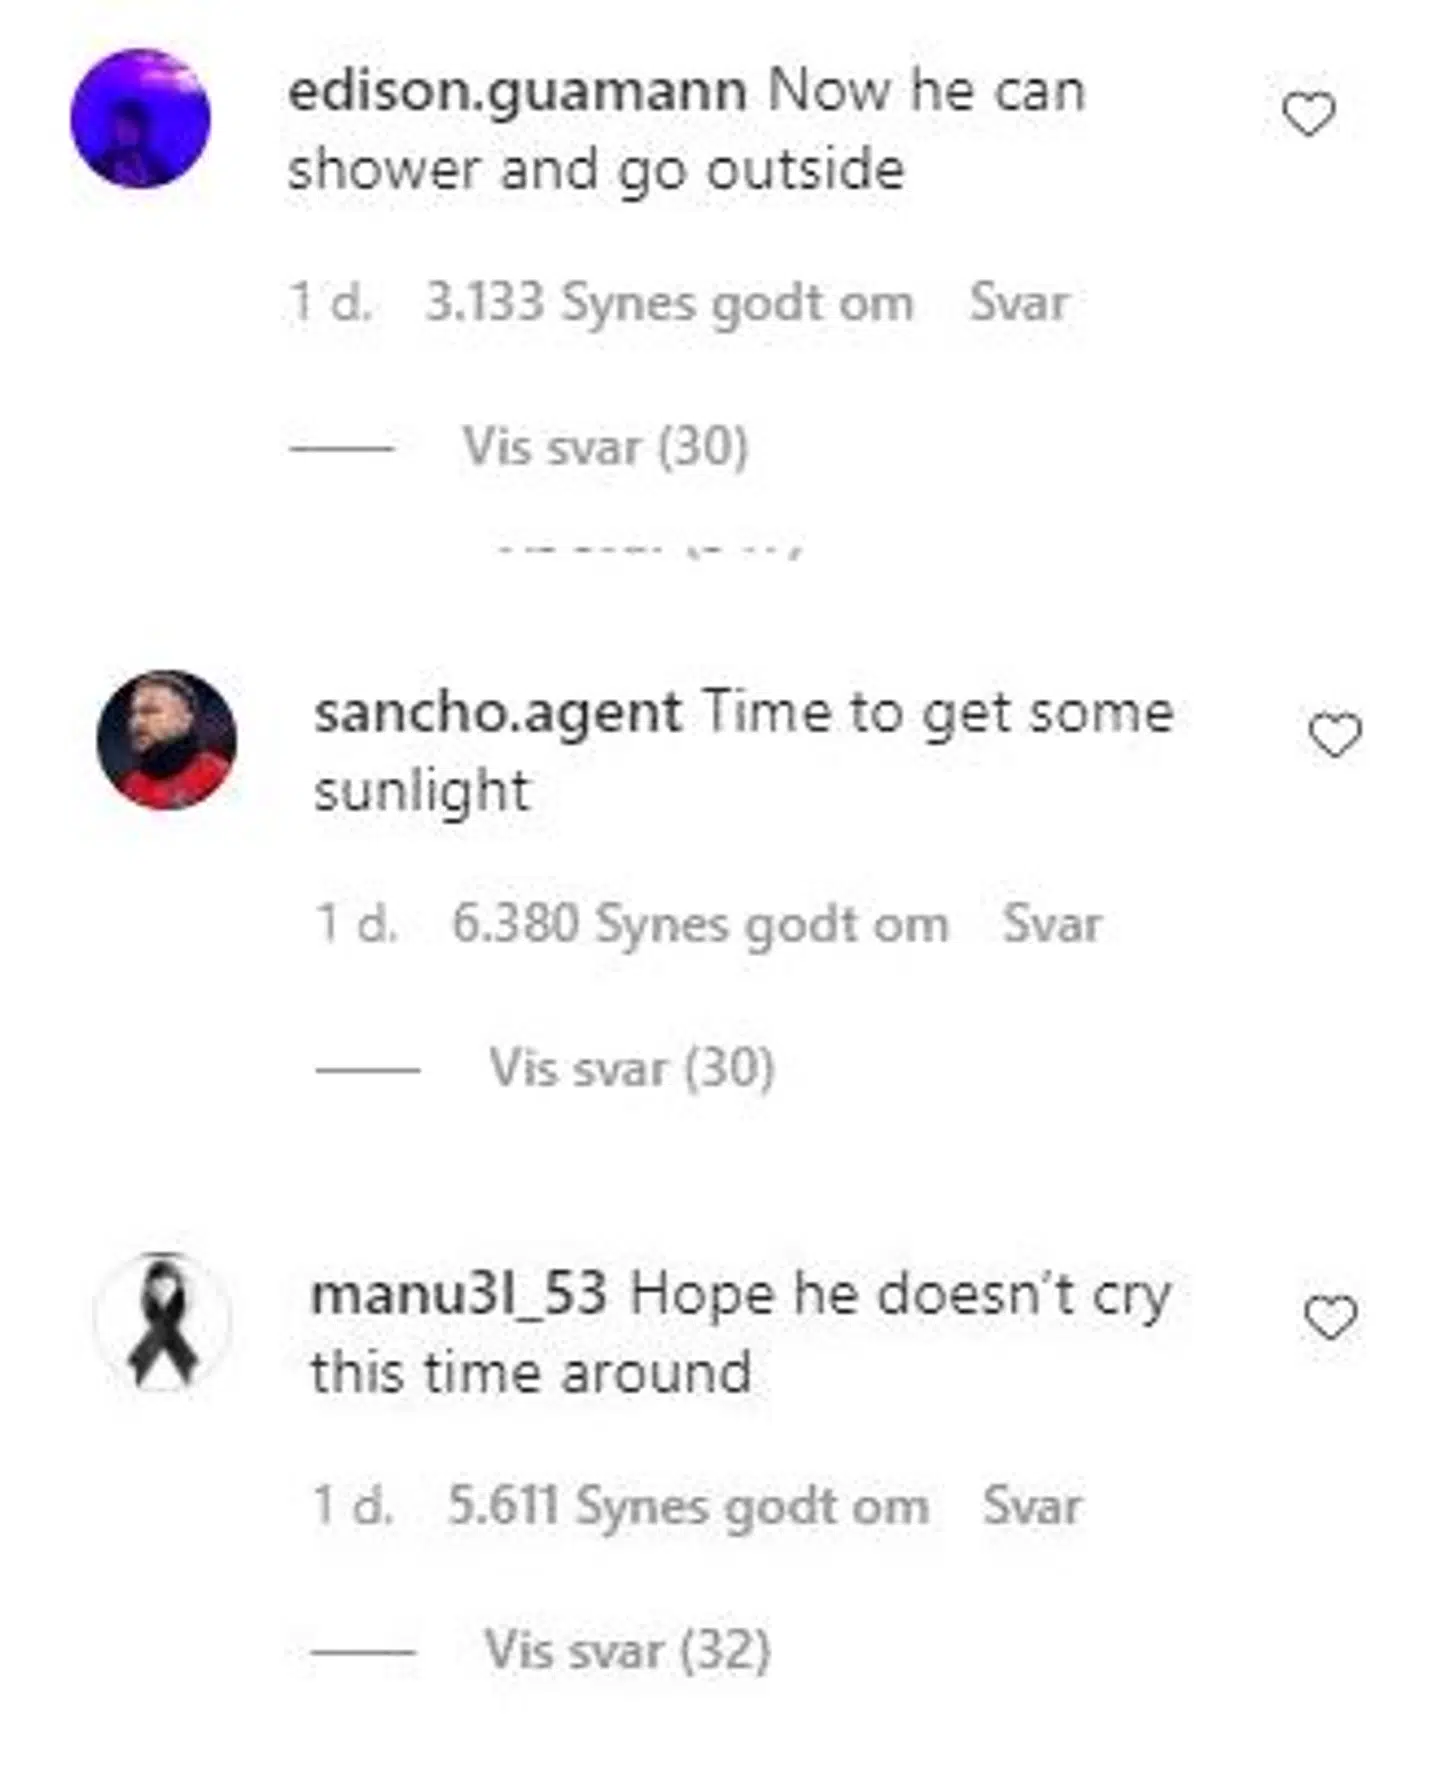1440x1773 pixels.
Task: Open manu3l_53's black ribbon avatar
Action: [163, 1322]
